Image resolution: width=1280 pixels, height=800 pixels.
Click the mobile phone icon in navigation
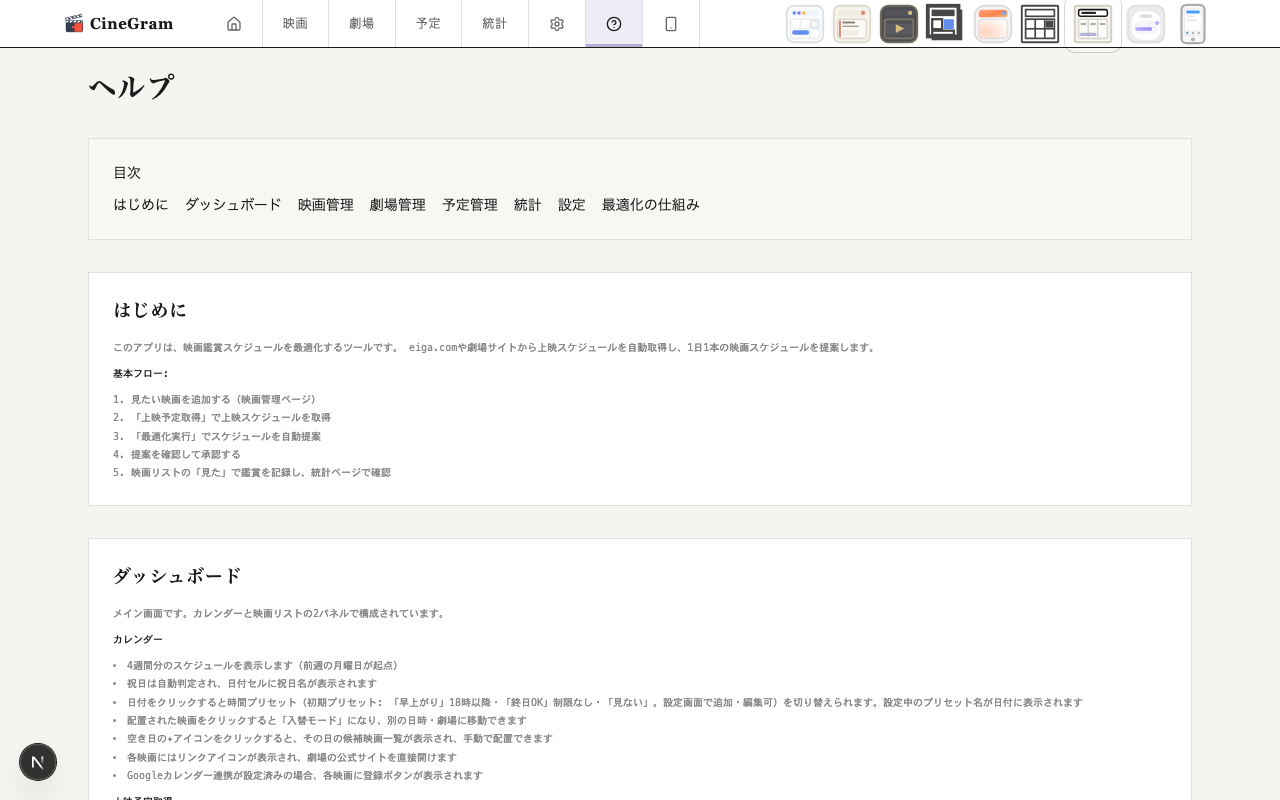(x=670, y=23)
